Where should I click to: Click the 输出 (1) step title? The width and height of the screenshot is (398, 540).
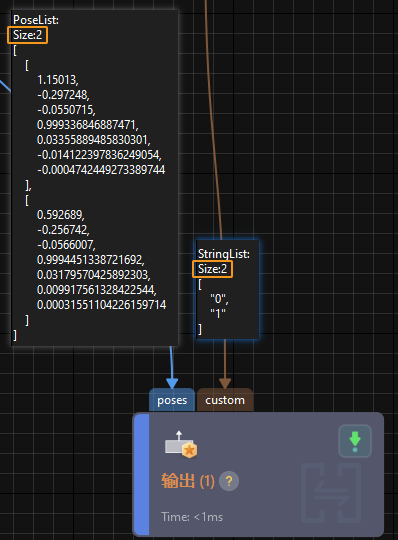pos(188,481)
